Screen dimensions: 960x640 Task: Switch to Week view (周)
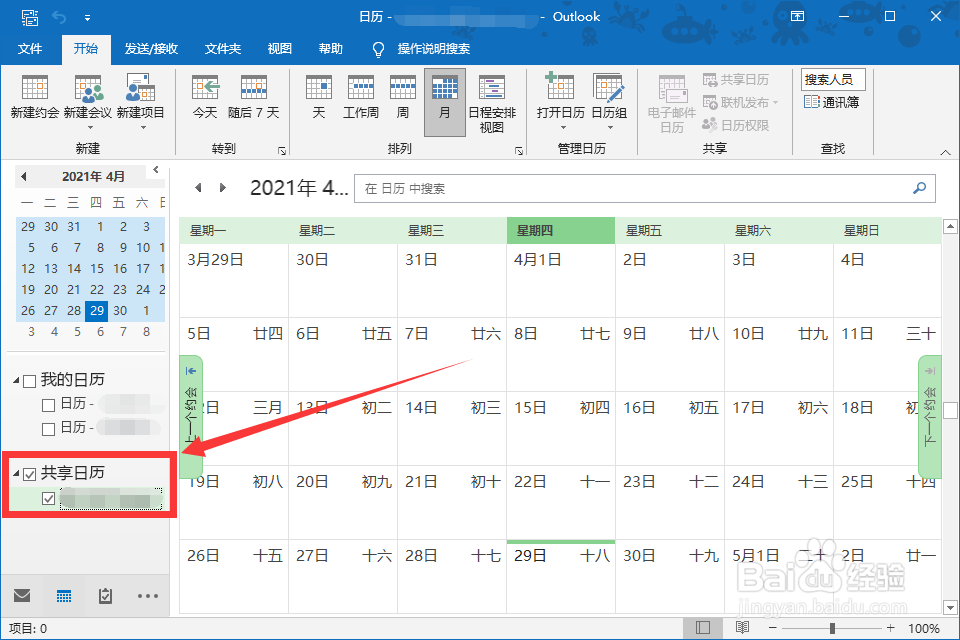403,97
